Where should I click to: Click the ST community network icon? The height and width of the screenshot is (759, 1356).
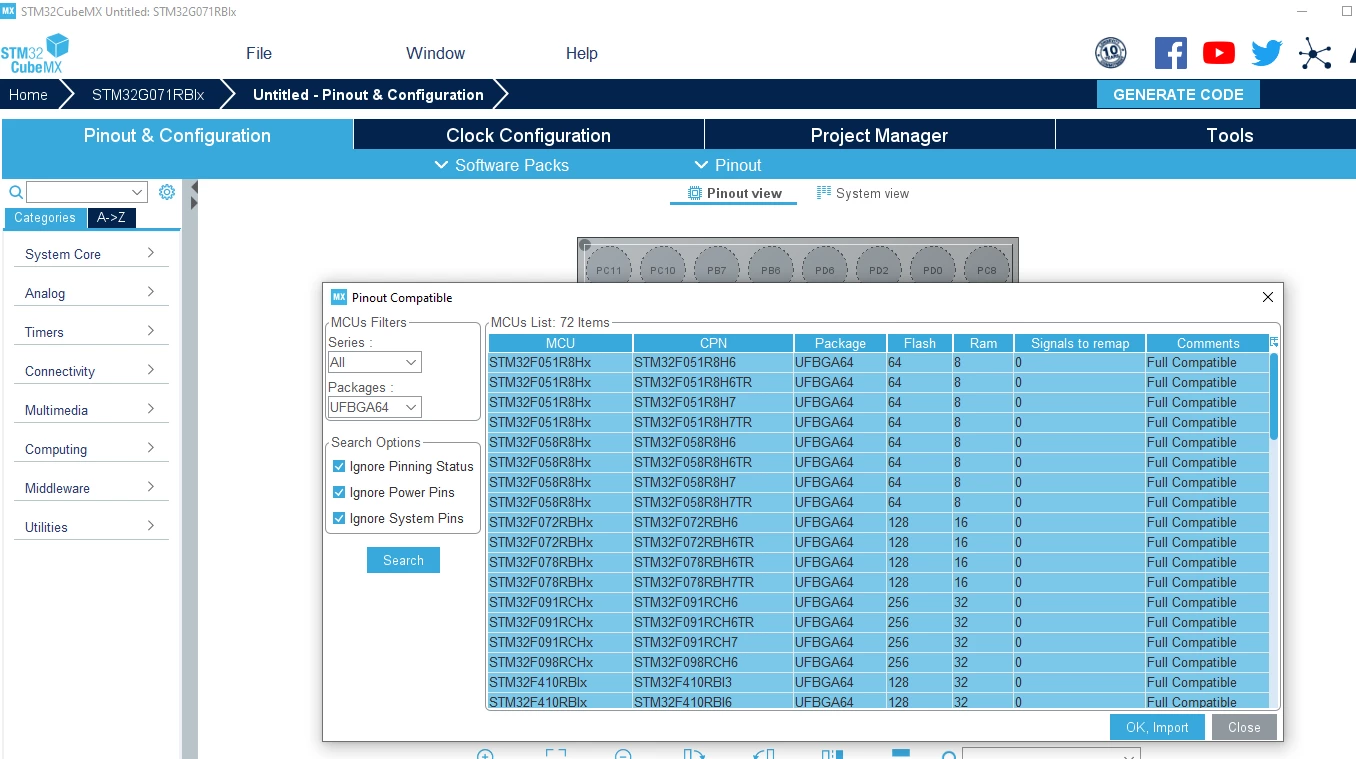pyautogui.click(x=1315, y=53)
